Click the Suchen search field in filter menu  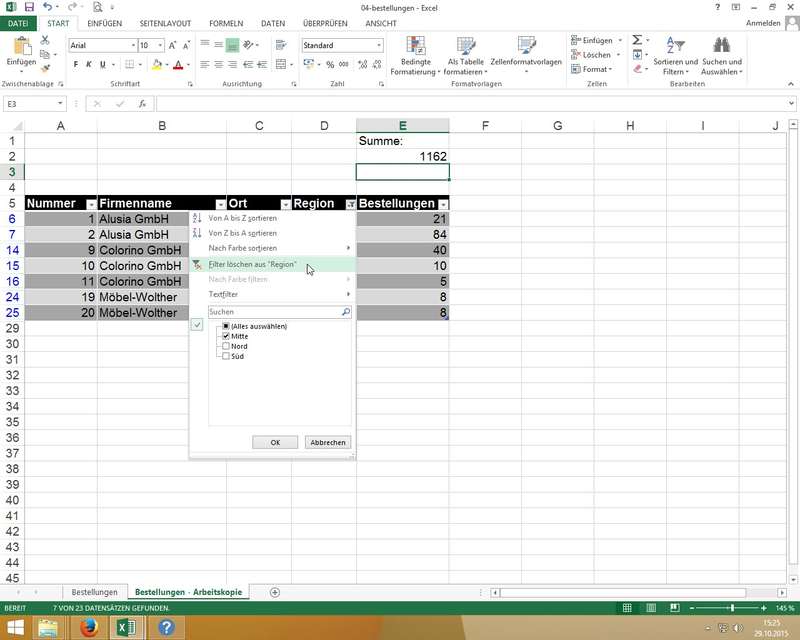coord(273,312)
